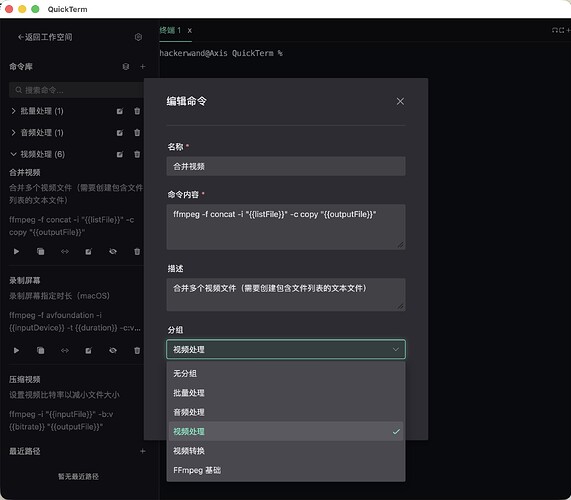Image resolution: width=571 pixels, height=500 pixels.
Task: Switch to the 终端 1 tab
Action: click(170, 30)
